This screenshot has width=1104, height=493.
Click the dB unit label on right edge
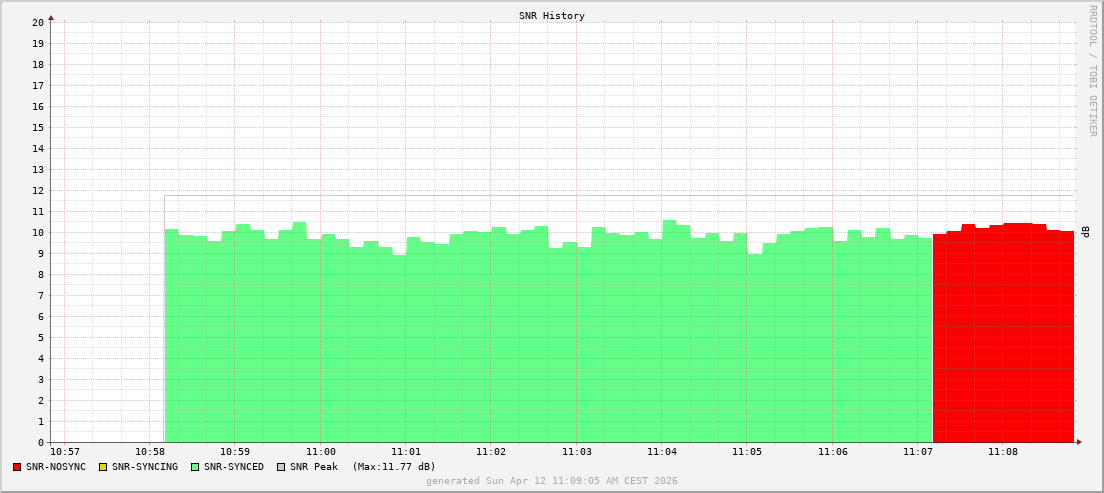[x=1086, y=232]
